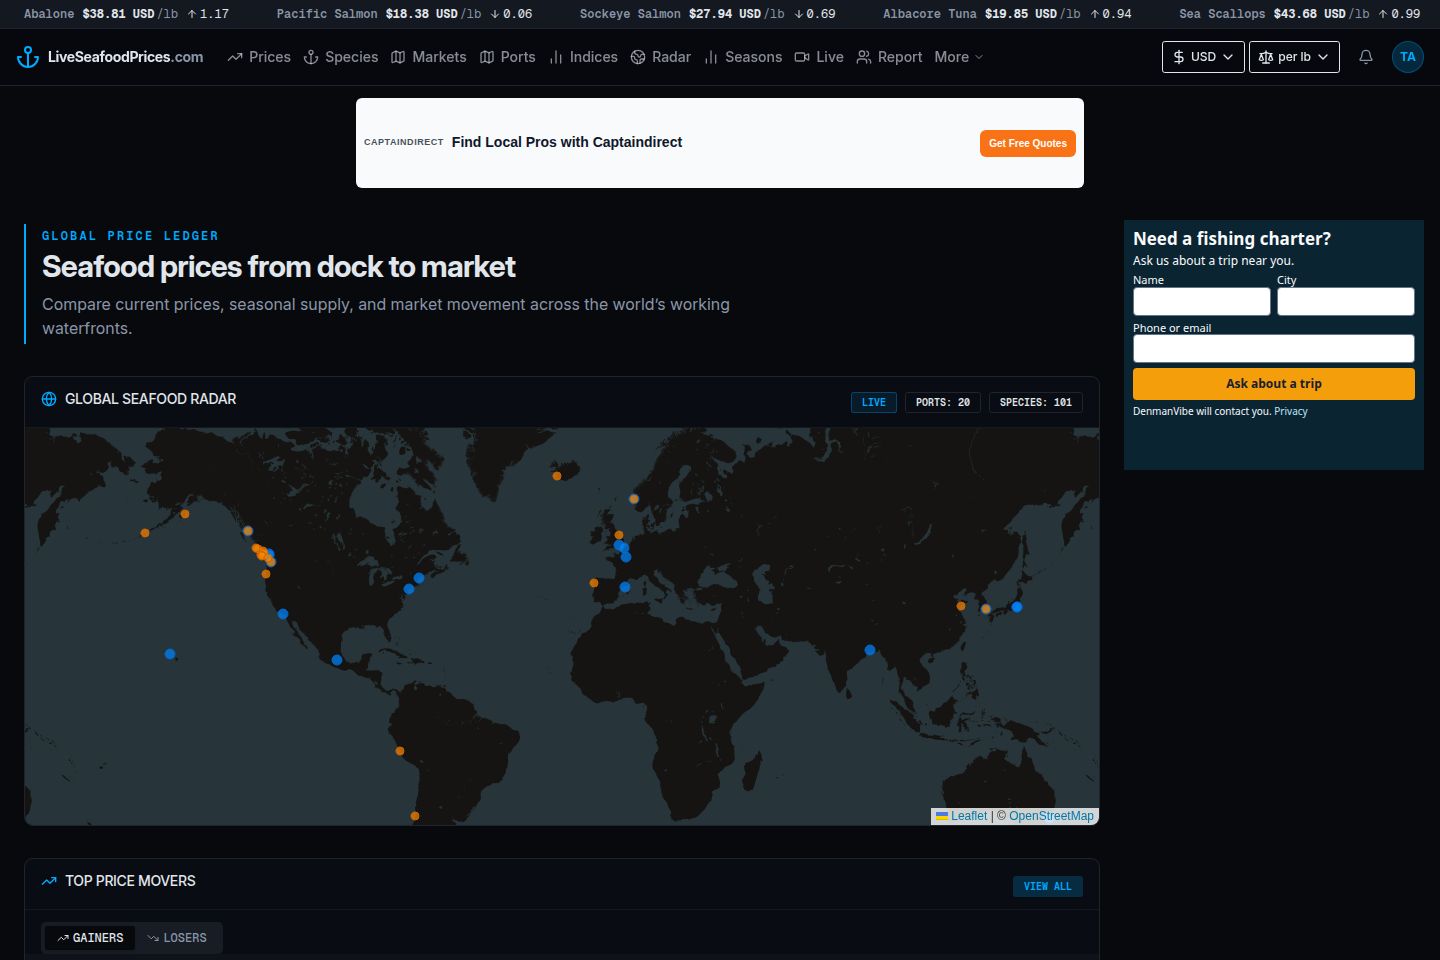Image resolution: width=1440 pixels, height=960 pixels.
Task: Click the Ask about a trip button
Action: pos(1274,384)
